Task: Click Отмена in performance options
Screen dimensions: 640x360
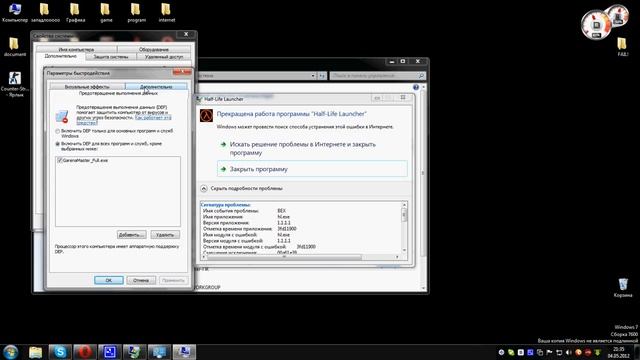Action: tap(141, 280)
